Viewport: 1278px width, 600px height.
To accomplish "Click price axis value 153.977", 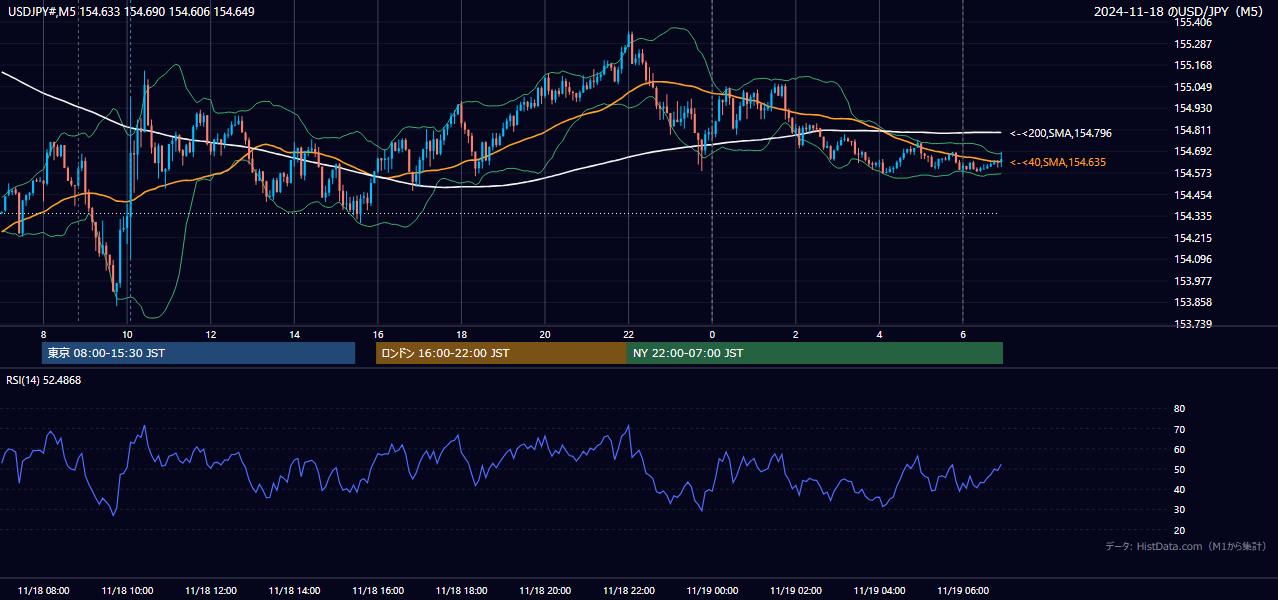I will click(x=1193, y=281).
